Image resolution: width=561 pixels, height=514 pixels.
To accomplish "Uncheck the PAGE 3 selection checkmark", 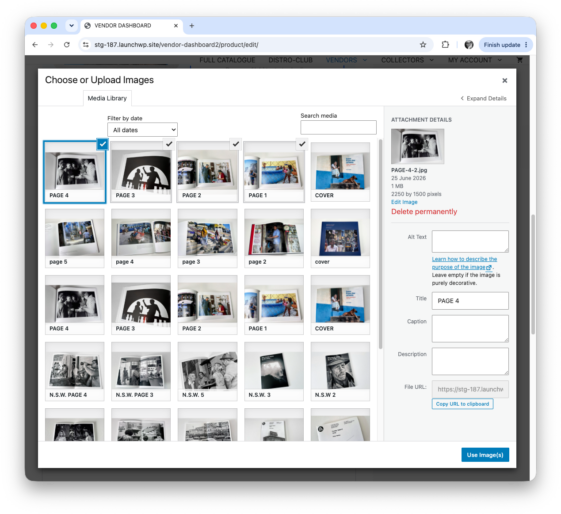I will pos(169,144).
